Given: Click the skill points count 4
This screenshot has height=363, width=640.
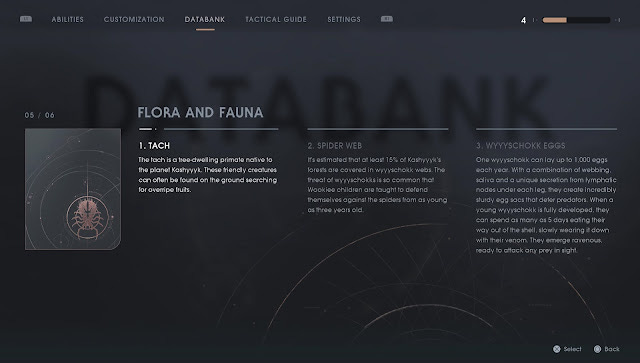Looking at the screenshot, I should [523, 20].
